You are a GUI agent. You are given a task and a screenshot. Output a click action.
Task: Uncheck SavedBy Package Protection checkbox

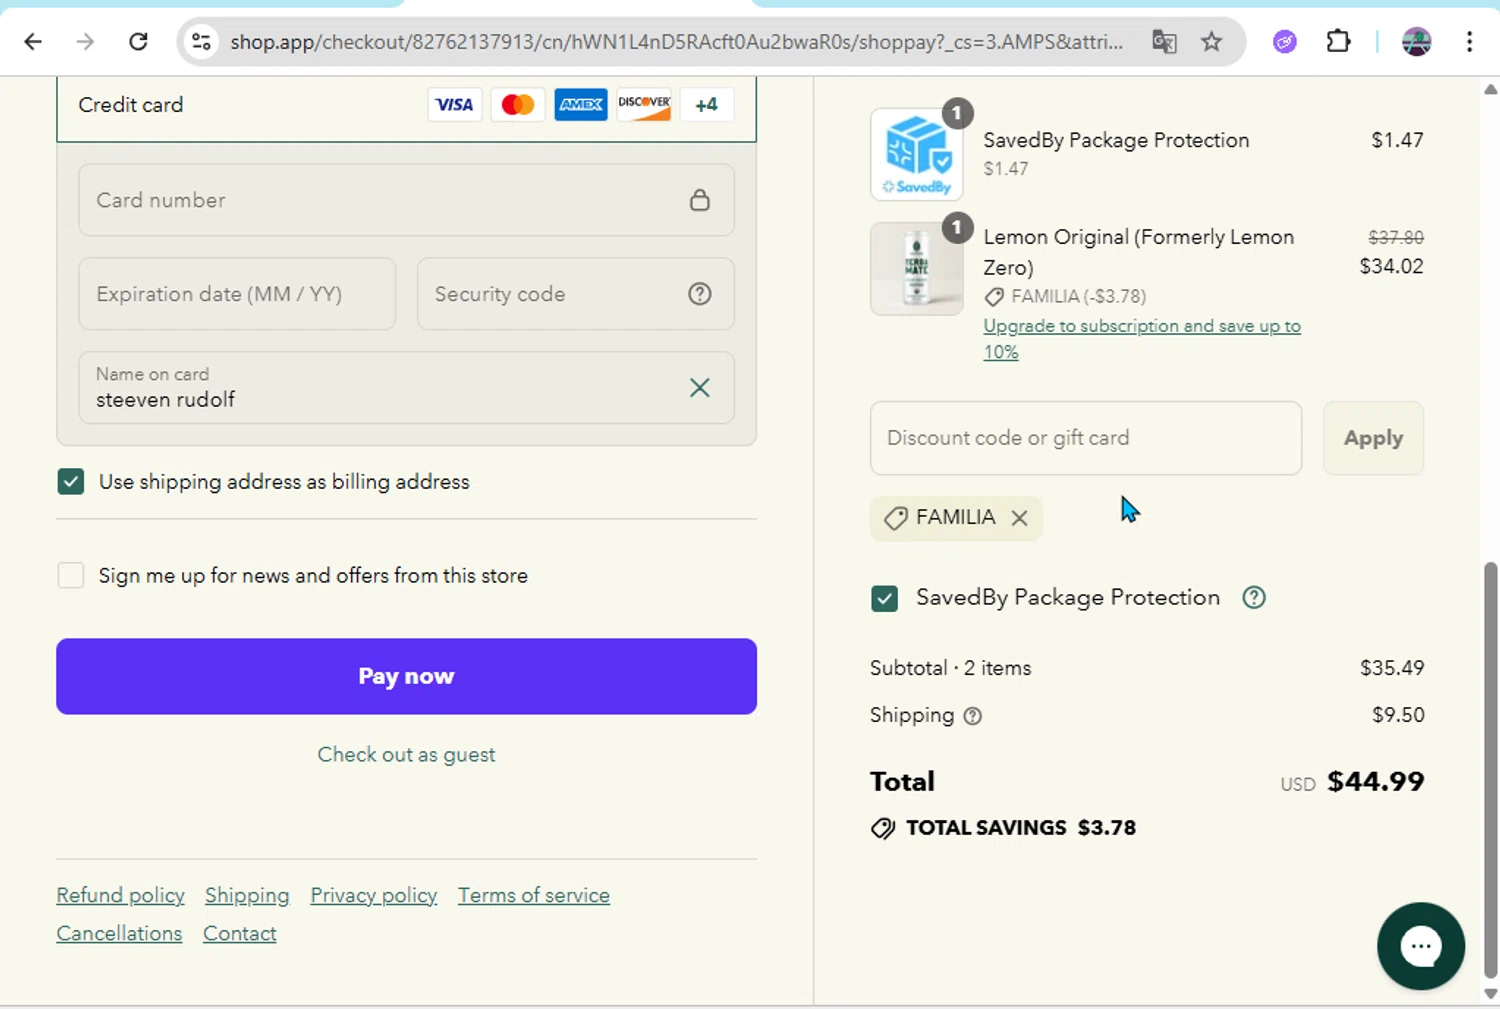pyautogui.click(x=885, y=598)
